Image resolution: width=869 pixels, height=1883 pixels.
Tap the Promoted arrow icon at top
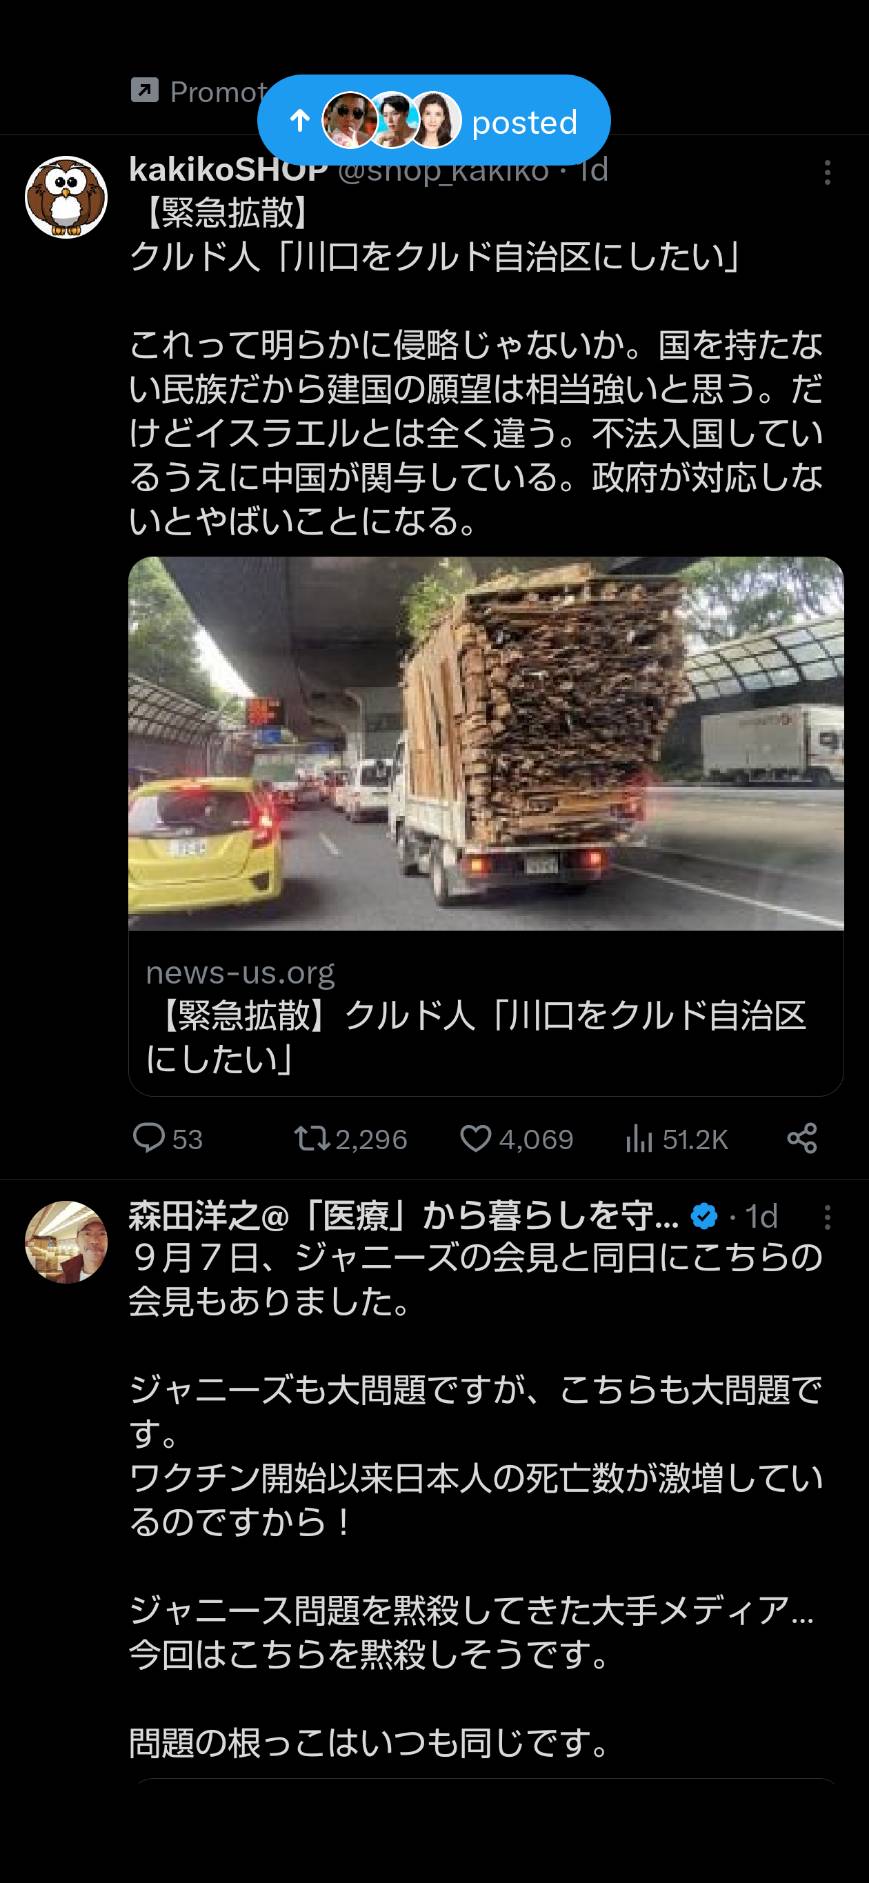145,91
